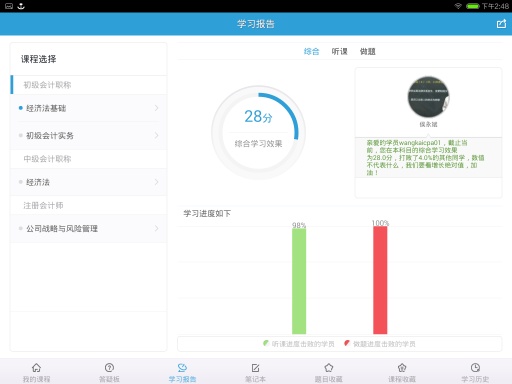Screen dimensions: 512x384
Task: Click the 28分 score progress ring
Action: [258, 132]
